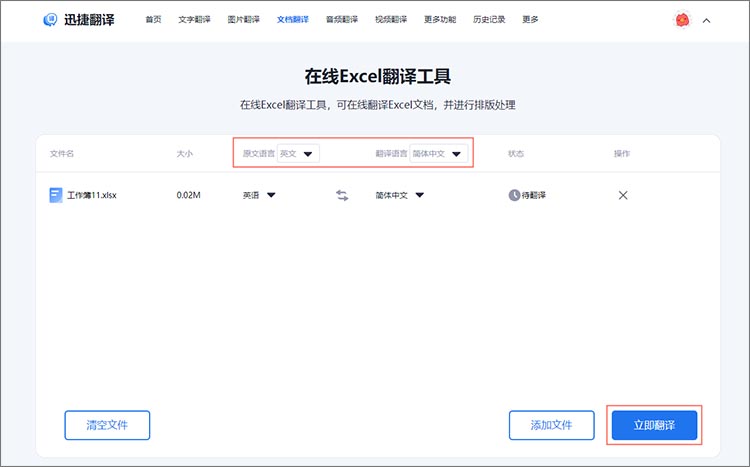
Task: Click the 清空文件 button
Action: 107,425
